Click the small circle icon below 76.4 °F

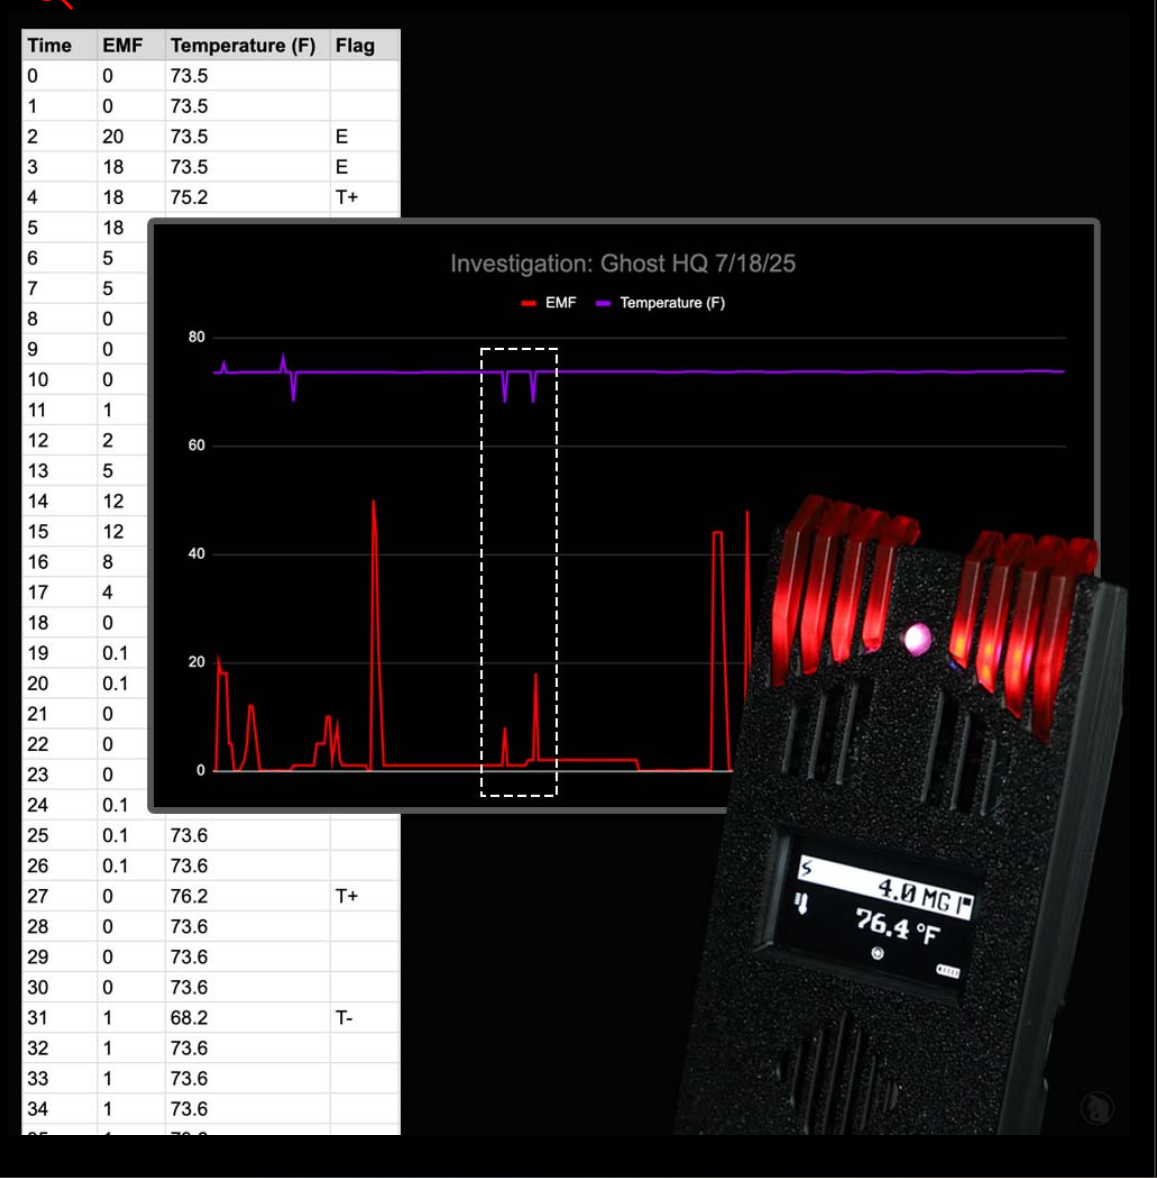coord(877,953)
